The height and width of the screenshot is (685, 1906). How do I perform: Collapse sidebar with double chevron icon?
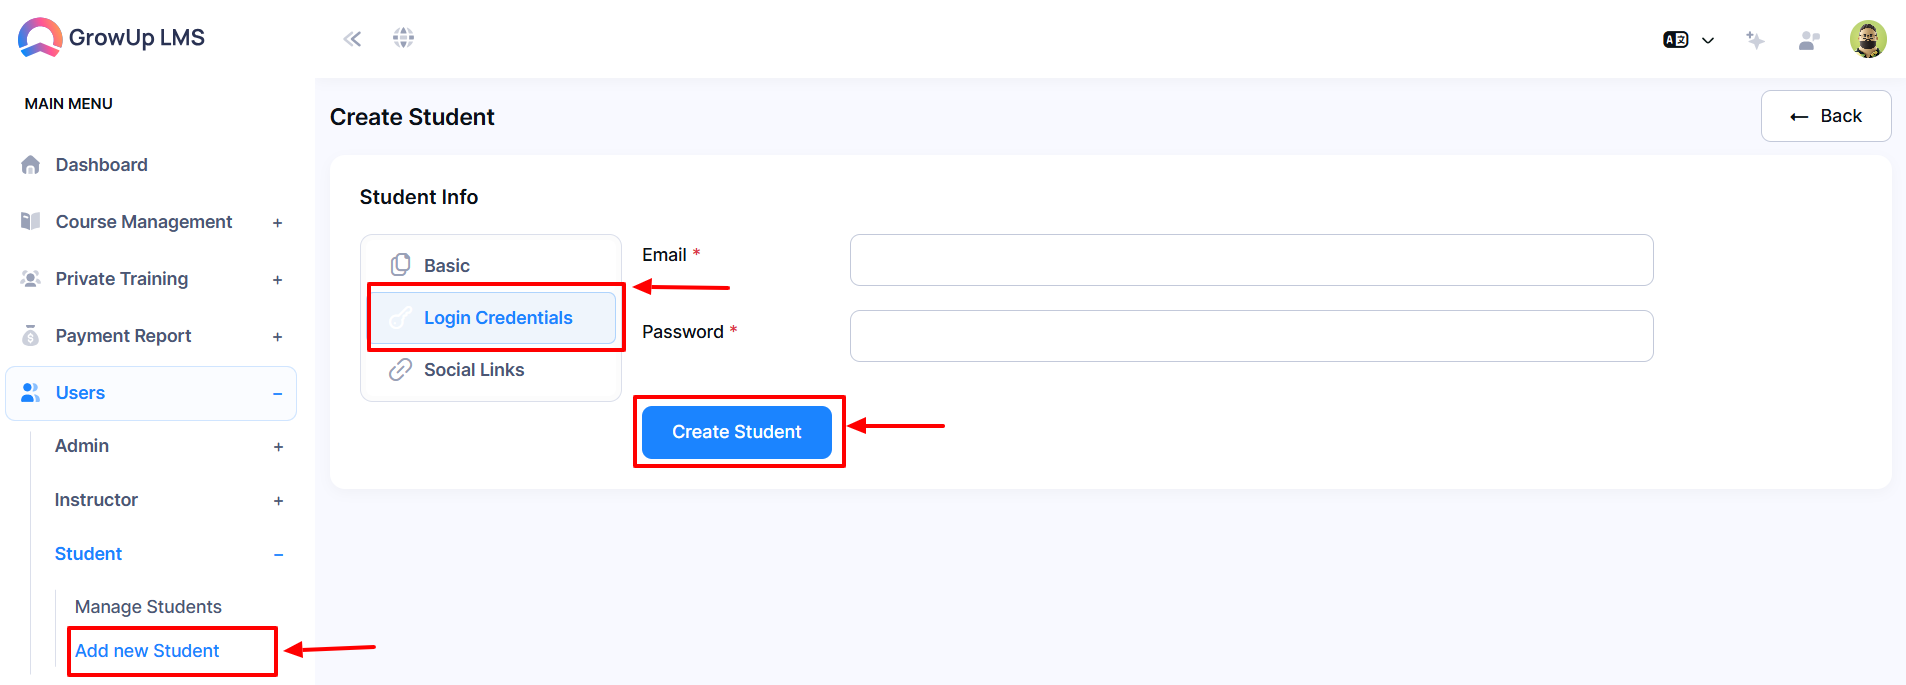[x=352, y=39]
